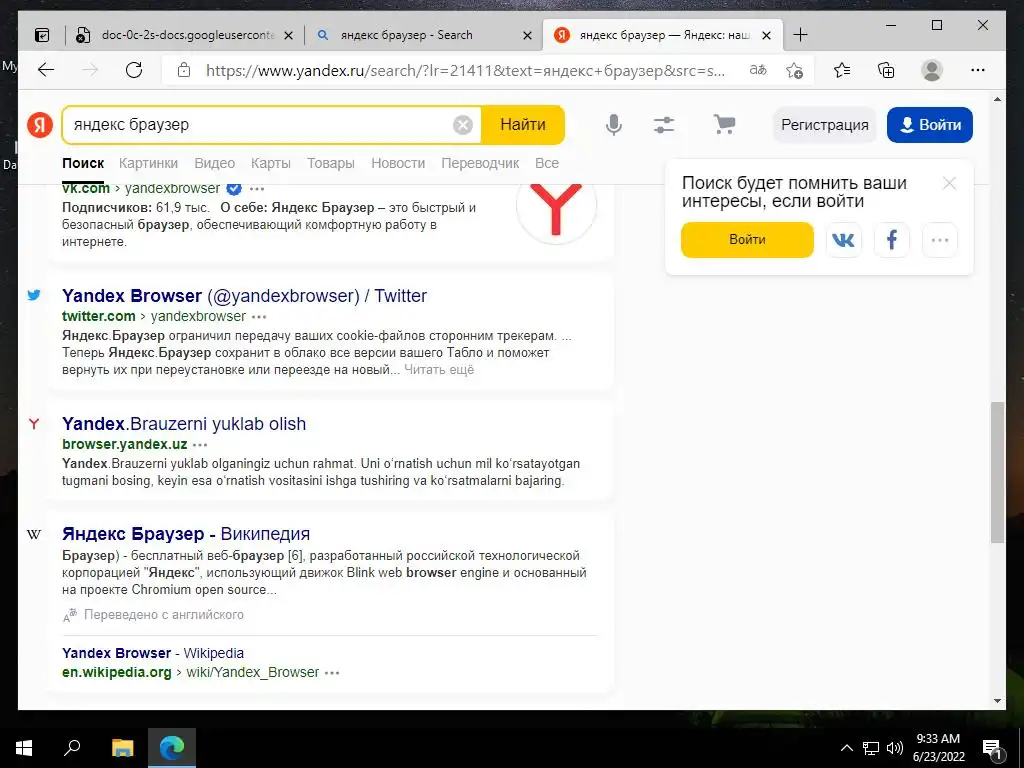The height and width of the screenshot is (768, 1024).
Task: Click the Yandex search input field
Action: click(x=261, y=125)
